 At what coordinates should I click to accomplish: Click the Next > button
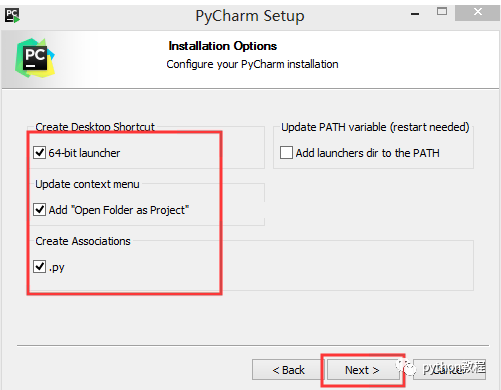click(x=363, y=370)
